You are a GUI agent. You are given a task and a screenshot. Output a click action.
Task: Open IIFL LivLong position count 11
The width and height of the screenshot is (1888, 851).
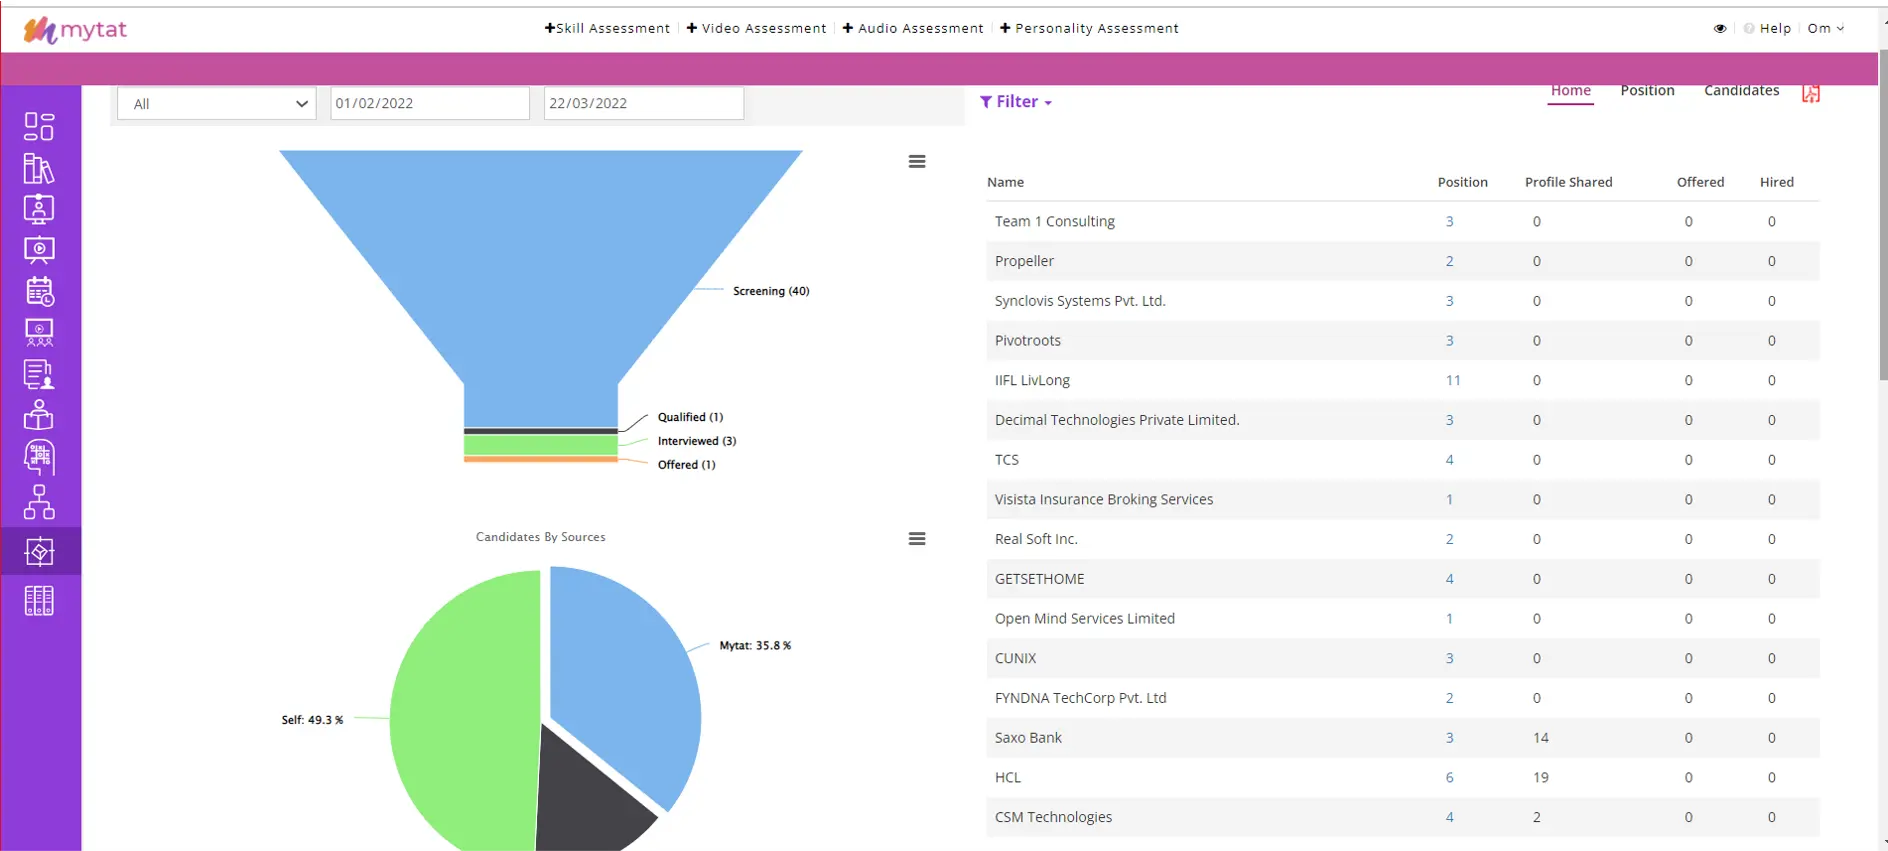coord(1452,380)
